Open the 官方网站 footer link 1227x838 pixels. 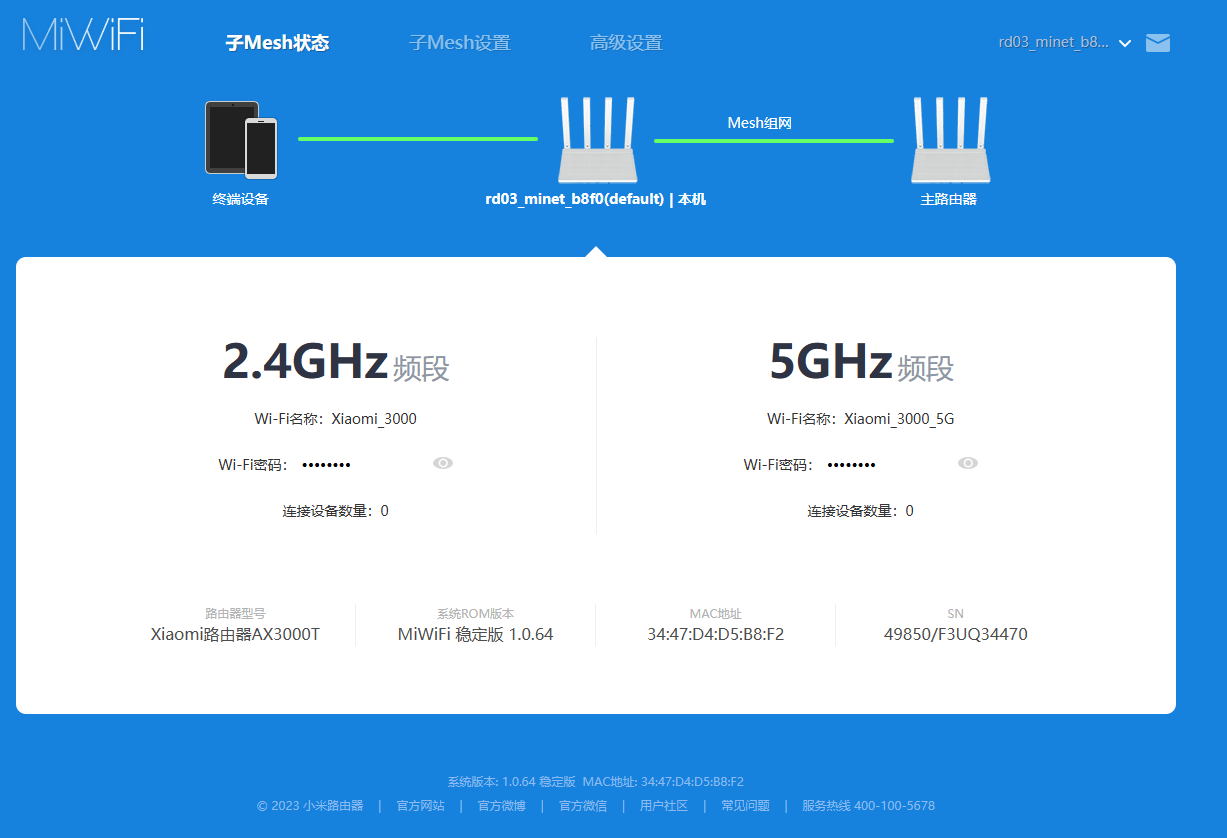(x=421, y=805)
